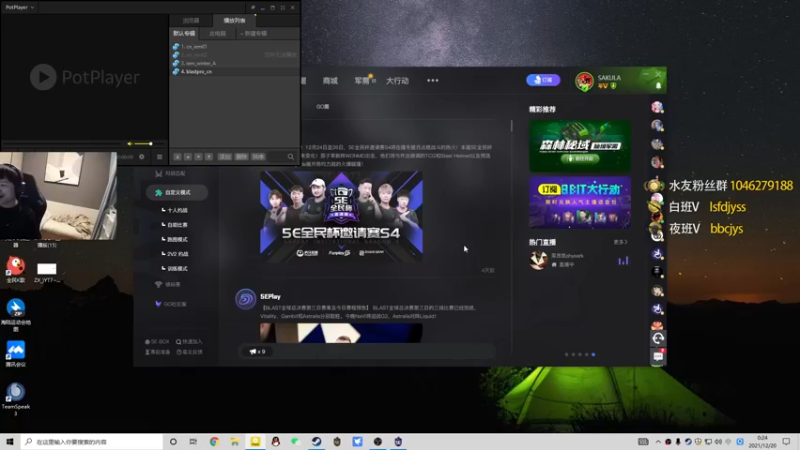Move playlist item up arrow button

(x=188, y=157)
